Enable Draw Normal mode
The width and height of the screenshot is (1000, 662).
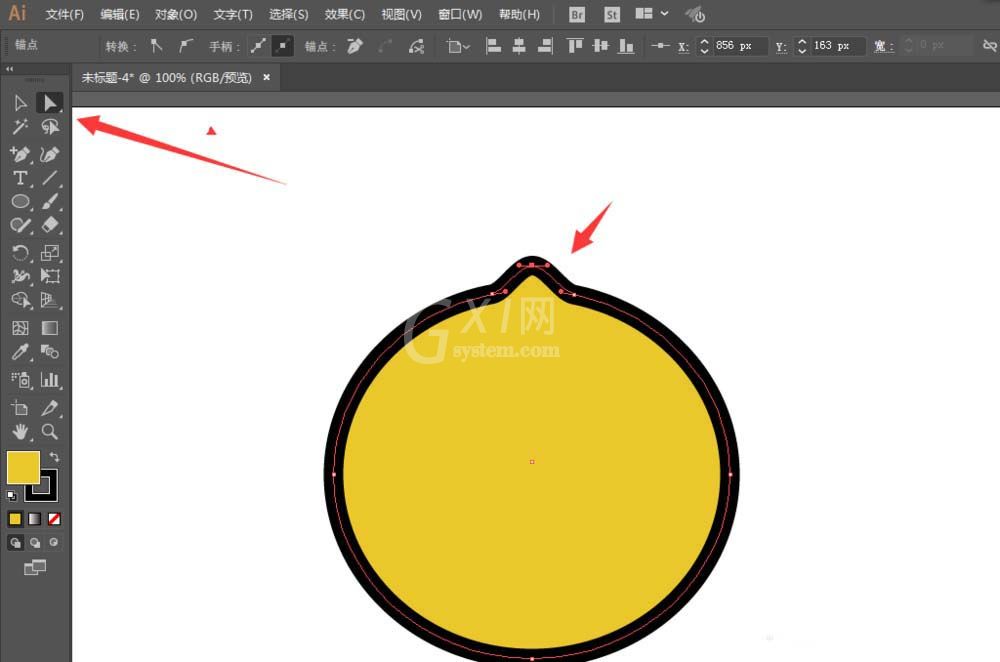click(x=15, y=543)
